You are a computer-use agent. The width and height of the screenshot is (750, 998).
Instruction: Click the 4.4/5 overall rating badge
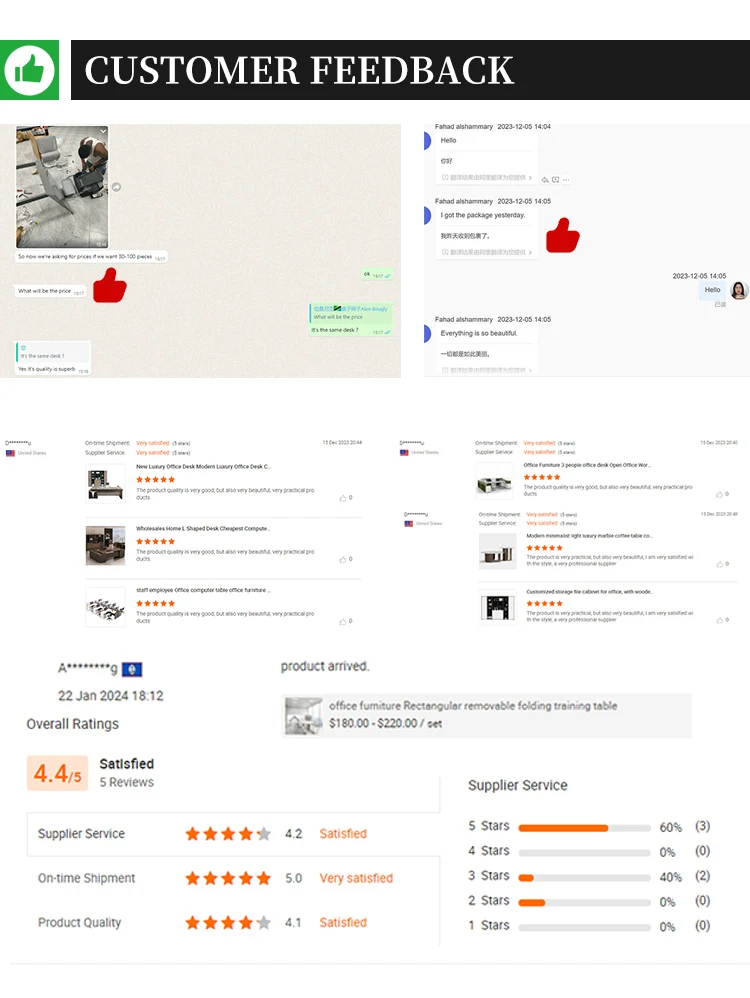tap(57, 773)
